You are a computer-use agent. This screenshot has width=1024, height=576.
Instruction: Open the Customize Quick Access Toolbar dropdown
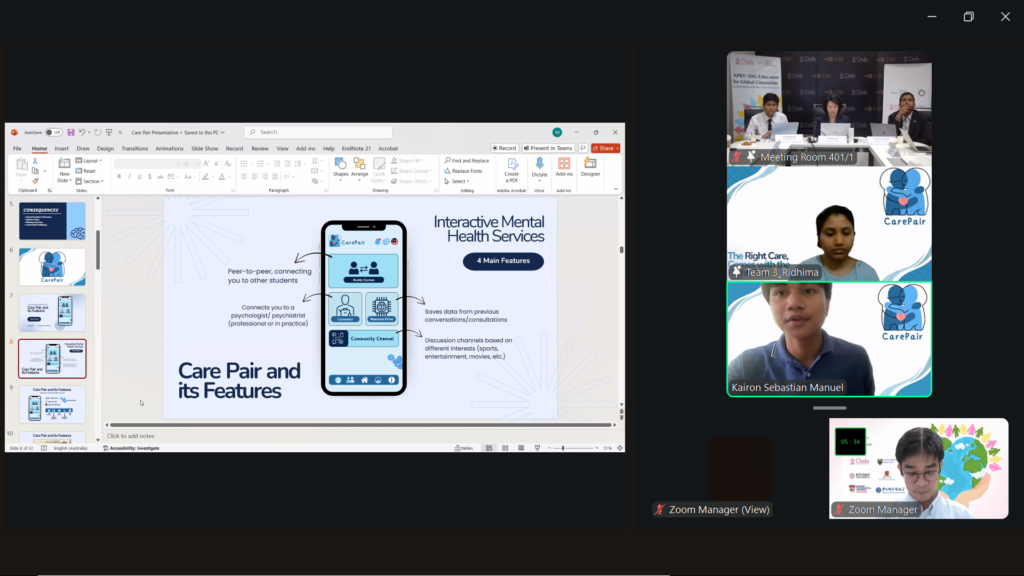coord(120,133)
